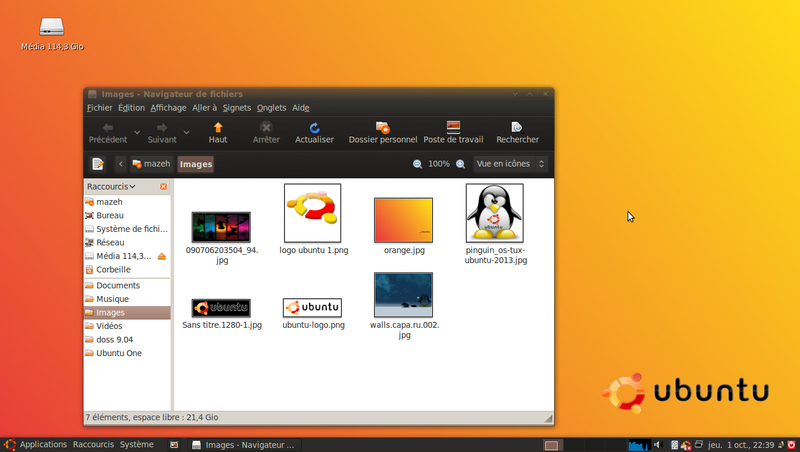Image resolution: width=800 pixels, height=452 pixels.
Task: Click the show desktop panel icon
Action: tap(174, 445)
